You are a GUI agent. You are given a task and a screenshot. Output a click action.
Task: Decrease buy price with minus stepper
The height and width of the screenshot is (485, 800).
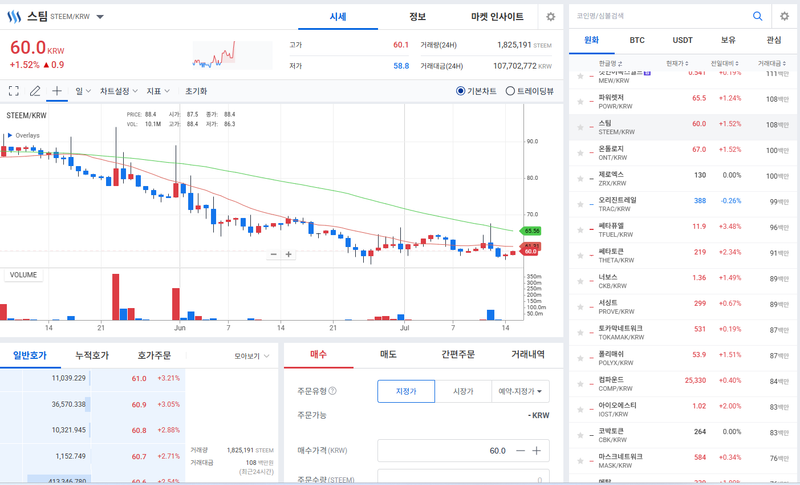tap(520, 450)
